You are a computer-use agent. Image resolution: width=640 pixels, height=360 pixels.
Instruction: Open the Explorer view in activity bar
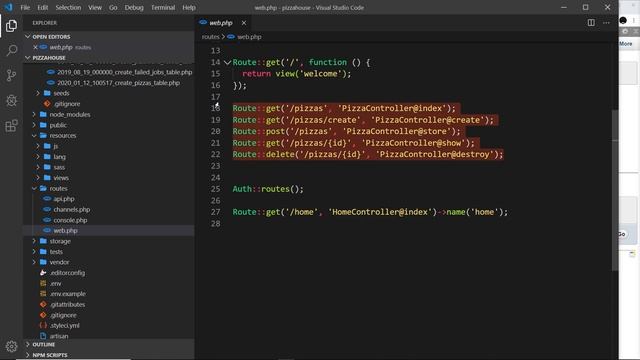[x=11, y=26]
